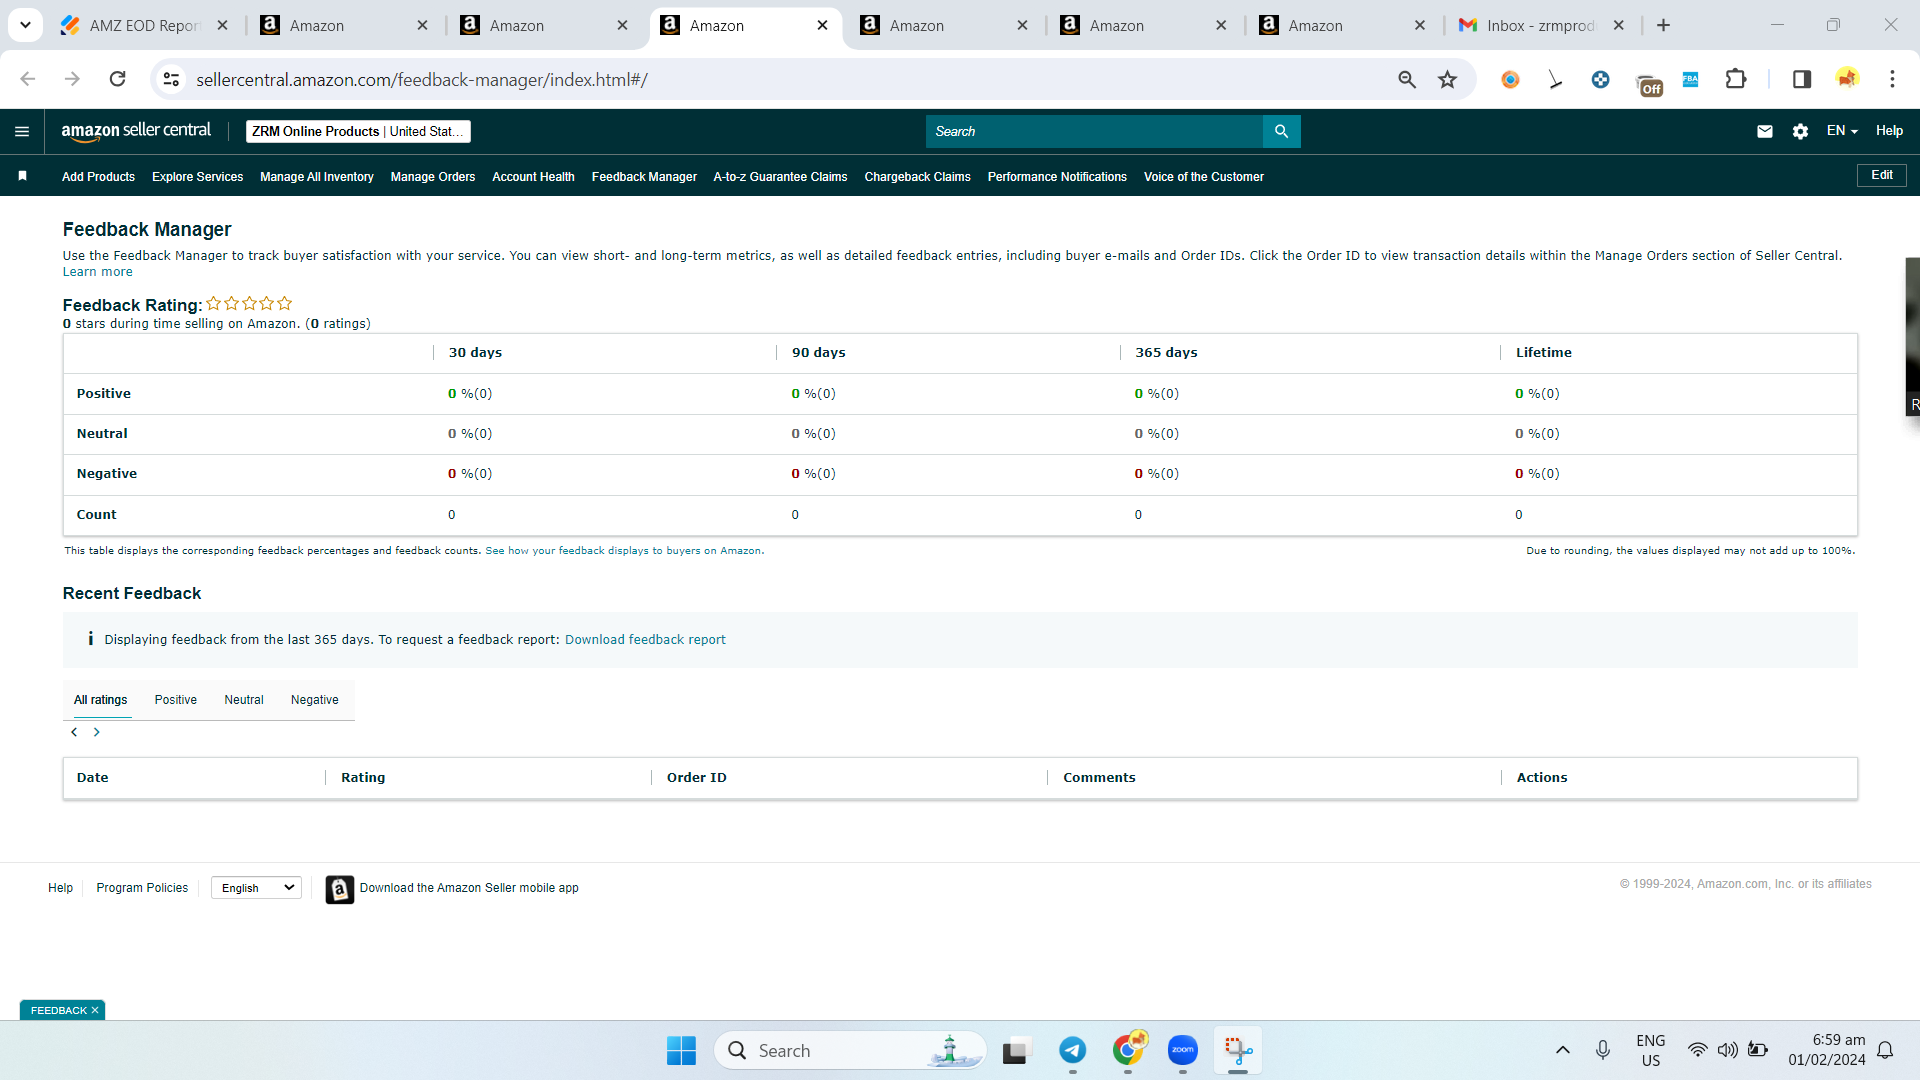Click the Off-badged extension icon

(1648, 84)
